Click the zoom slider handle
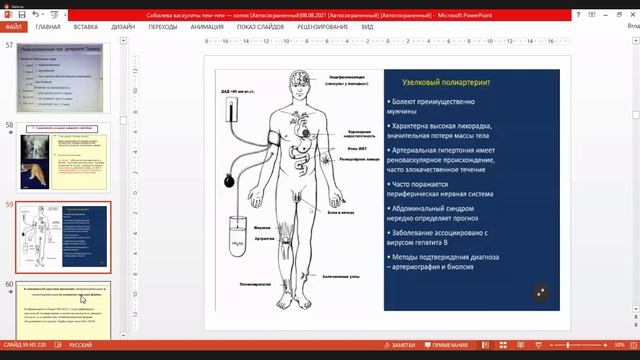This screenshot has width=640, height=360. coord(567,345)
